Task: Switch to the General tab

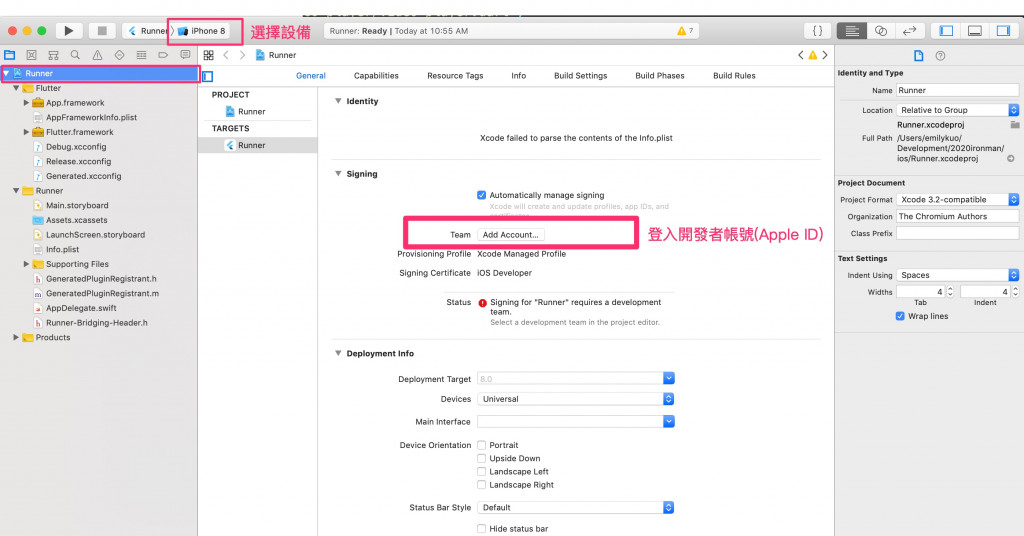Action: click(311, 76)
